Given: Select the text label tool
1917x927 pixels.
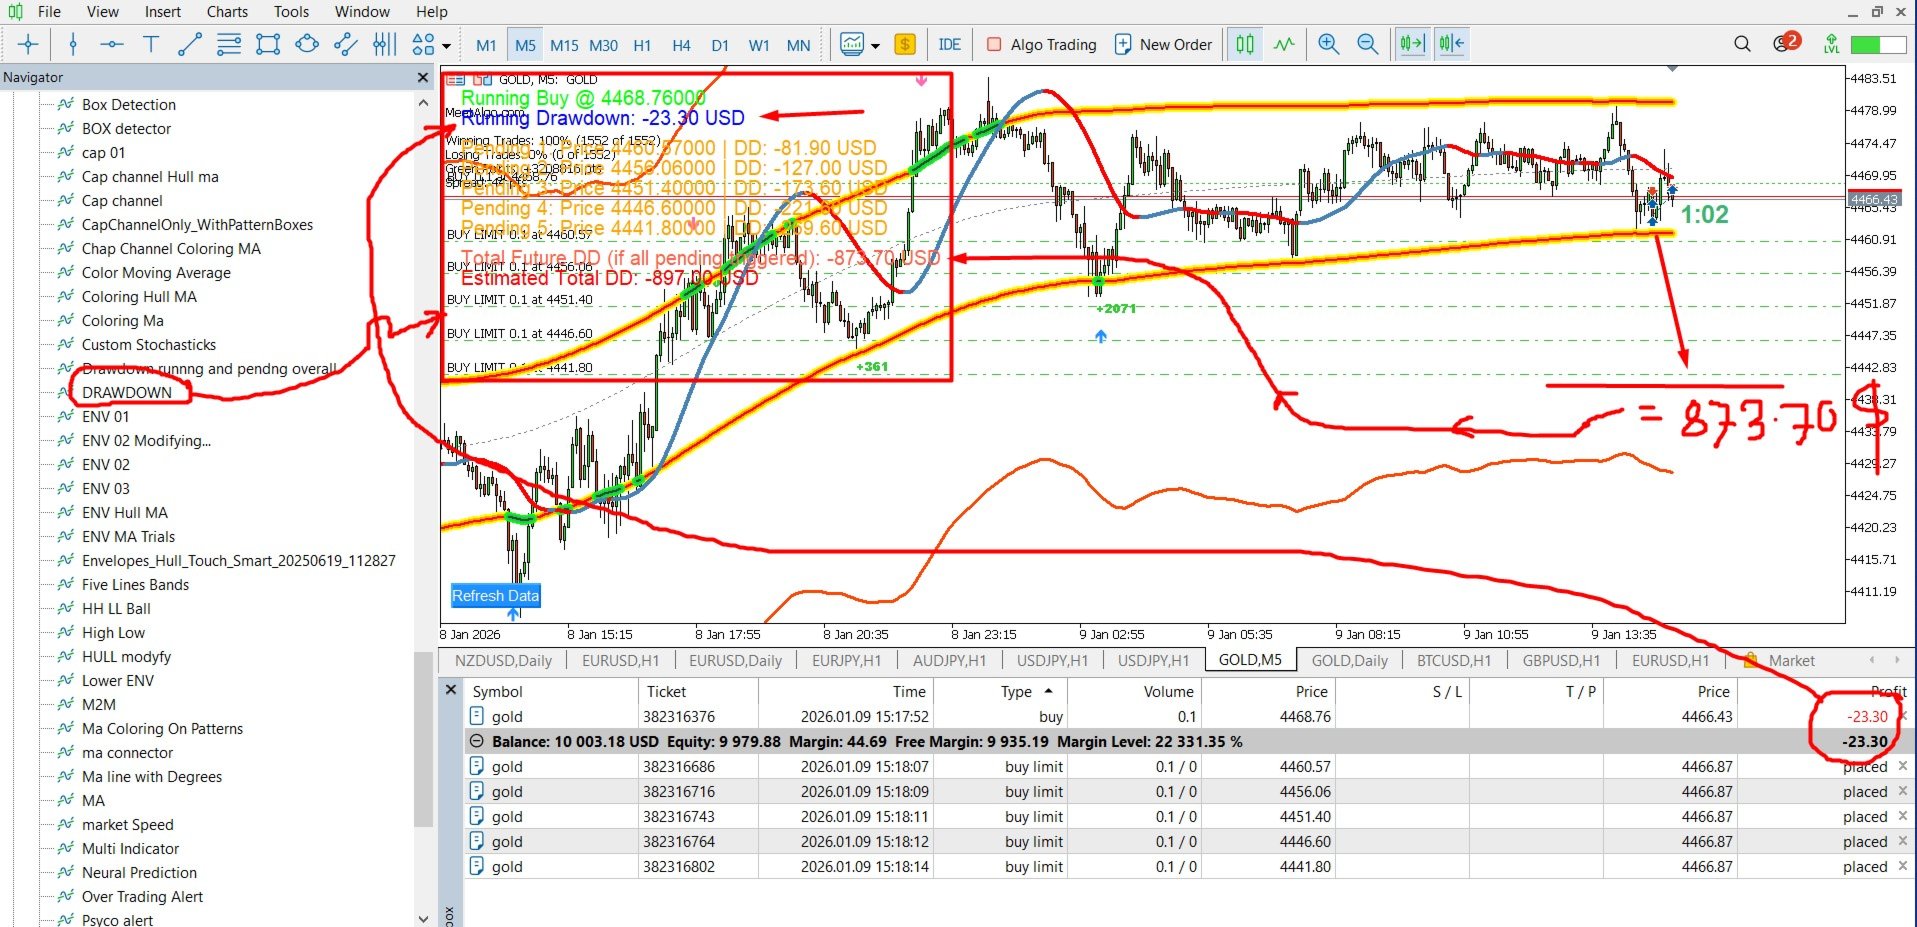Looking at the screenshot, I should click(151, 44).
